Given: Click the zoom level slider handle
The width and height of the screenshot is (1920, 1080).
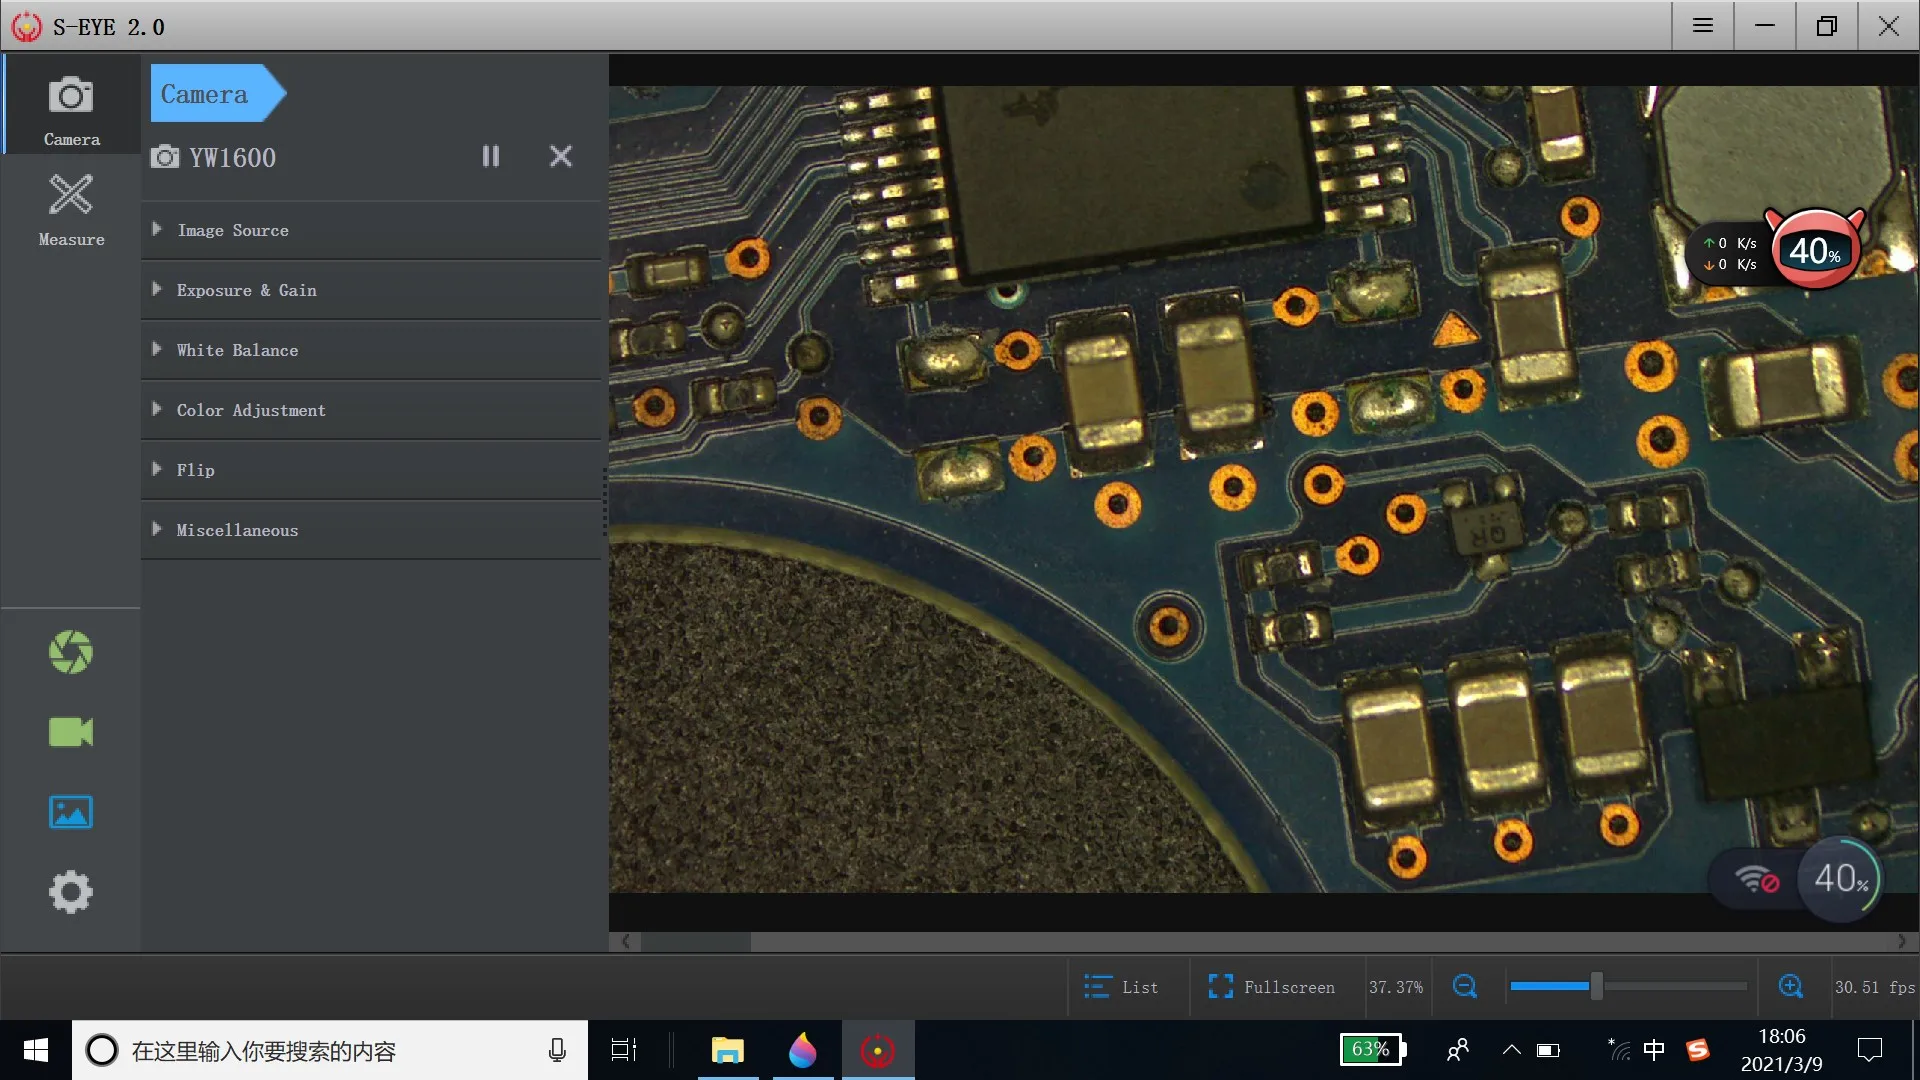Looking at the screenshot, I should (1597, 987).
